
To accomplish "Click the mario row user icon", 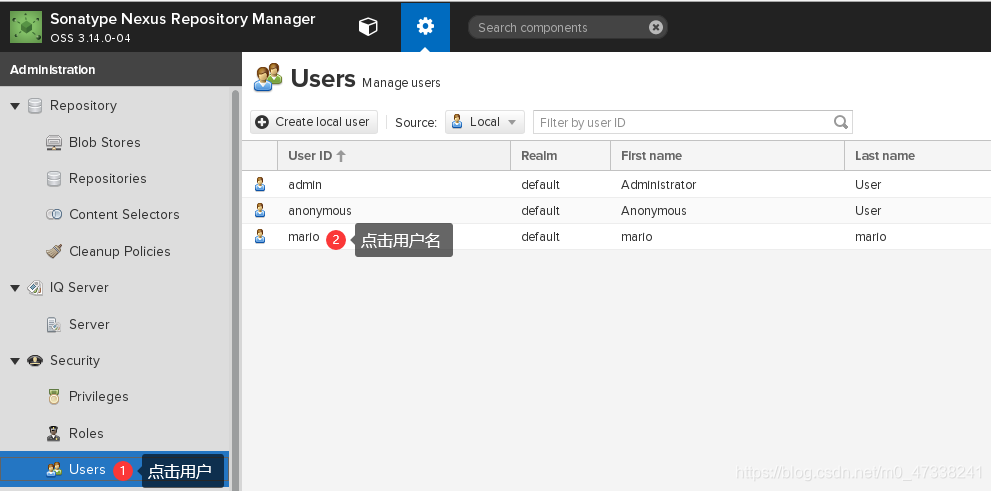I will (260, 236).
